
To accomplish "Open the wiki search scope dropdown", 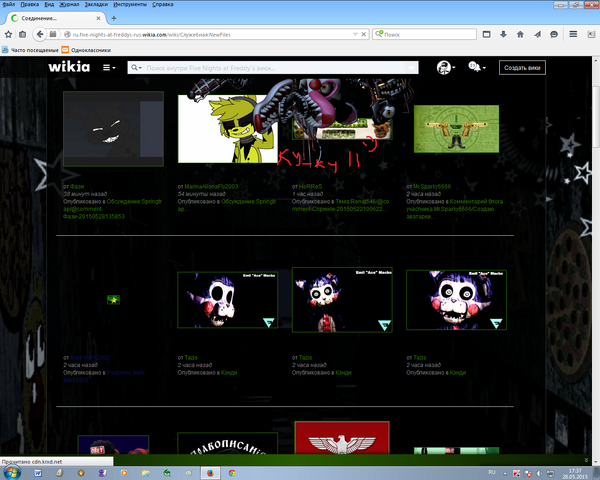I will (136, 68).
